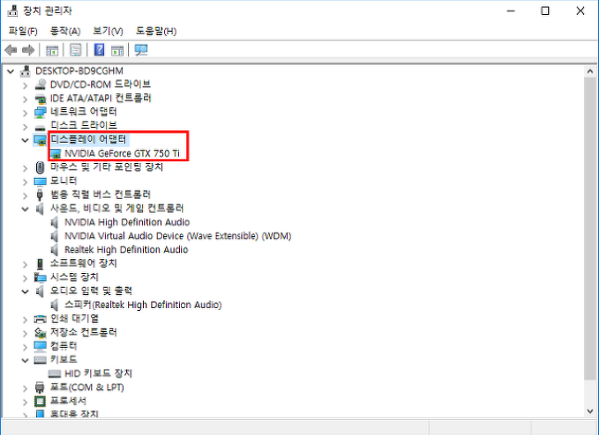Expand the 시스템 장치 node
600x435 pixels.
pos(25,278)
